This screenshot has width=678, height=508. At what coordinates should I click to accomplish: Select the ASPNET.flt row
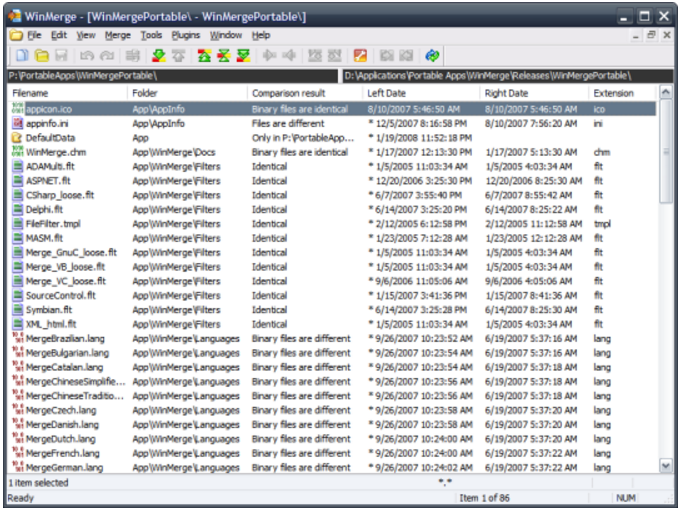pyautogui.click(x=332, y=181)
